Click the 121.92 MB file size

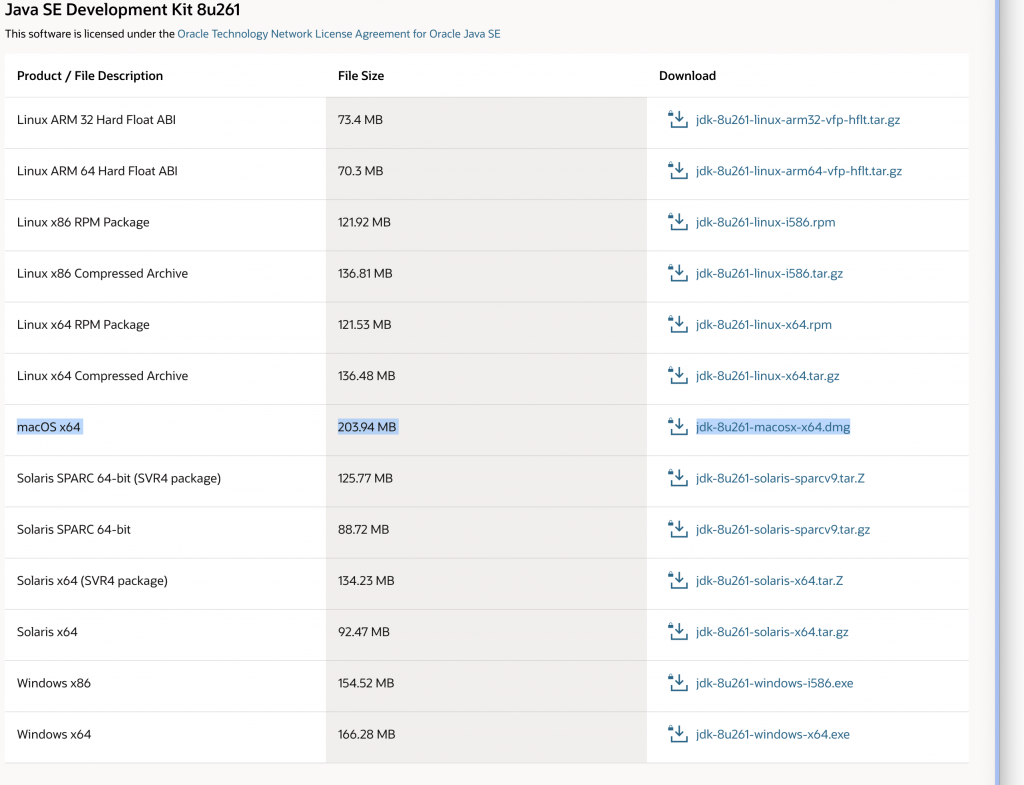point(364,222)
